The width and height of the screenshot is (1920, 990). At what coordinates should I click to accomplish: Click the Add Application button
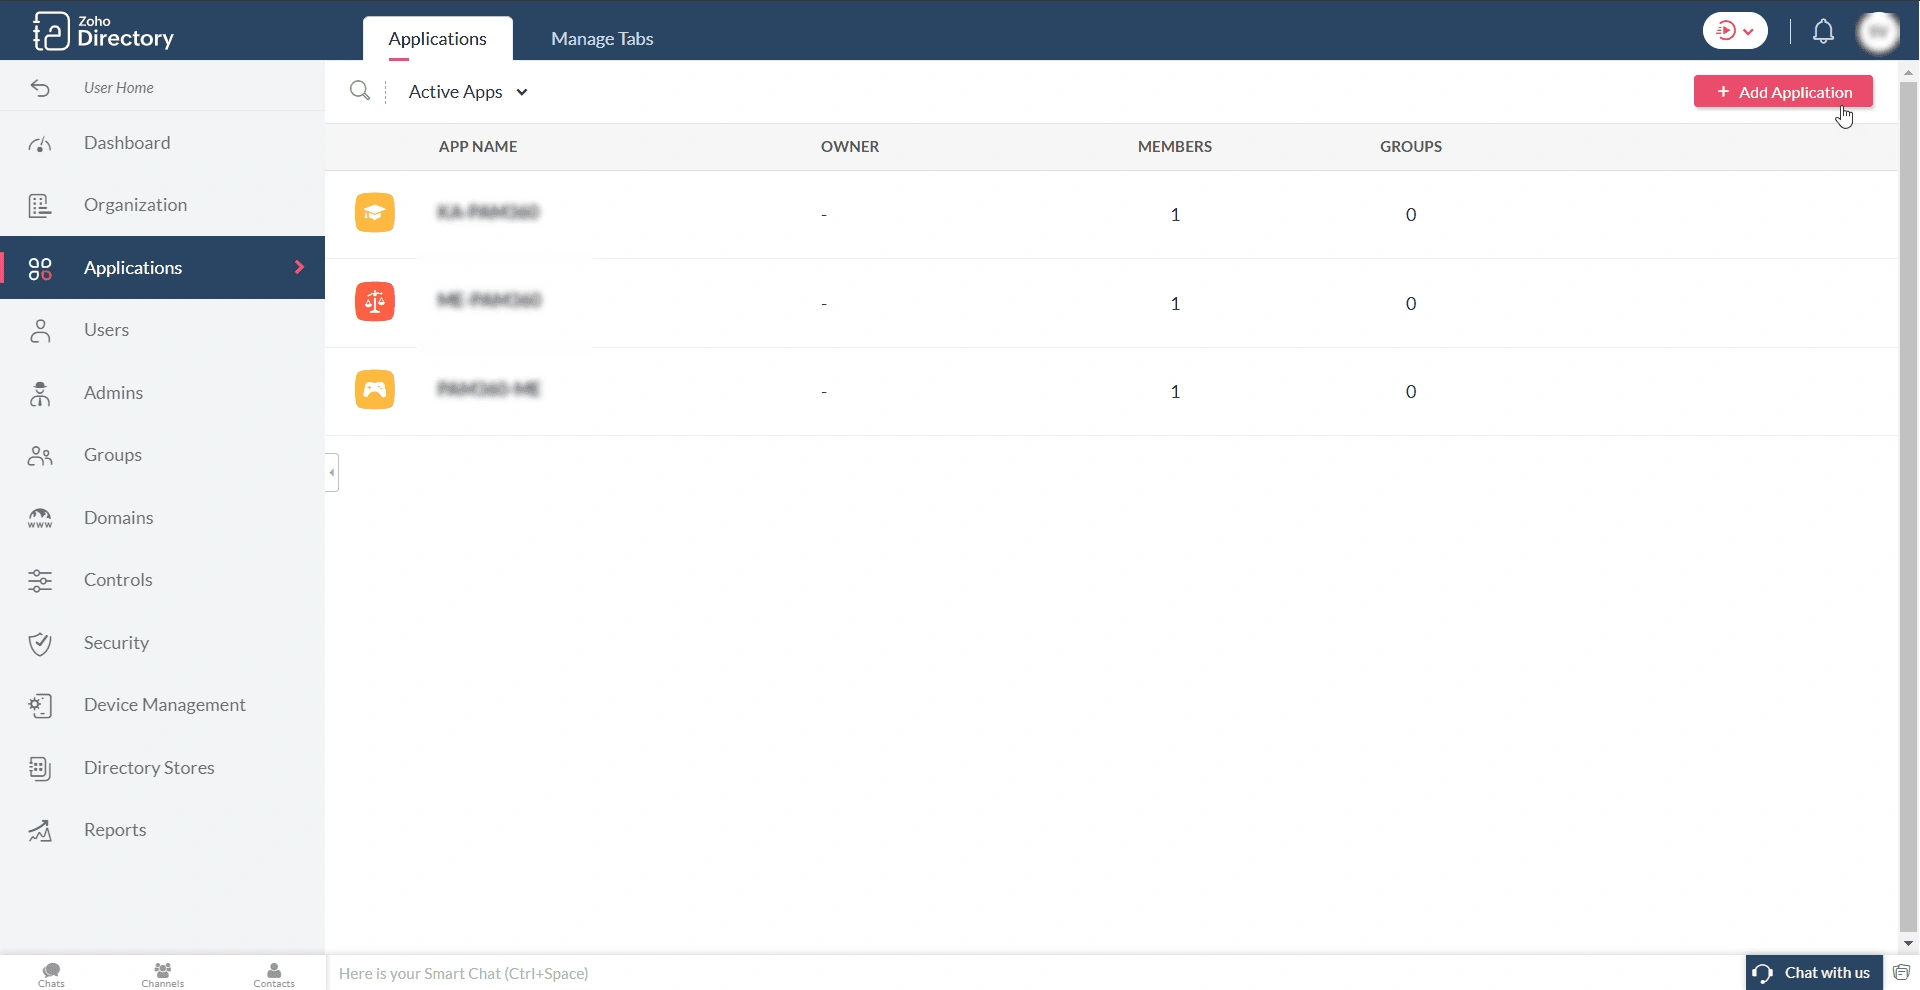tap(1783, 90)
